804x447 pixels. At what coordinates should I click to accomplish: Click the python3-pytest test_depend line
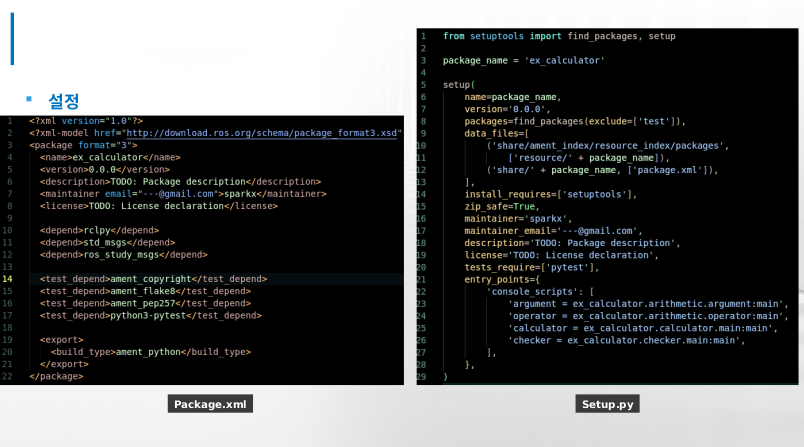click(x=151, y=316)
